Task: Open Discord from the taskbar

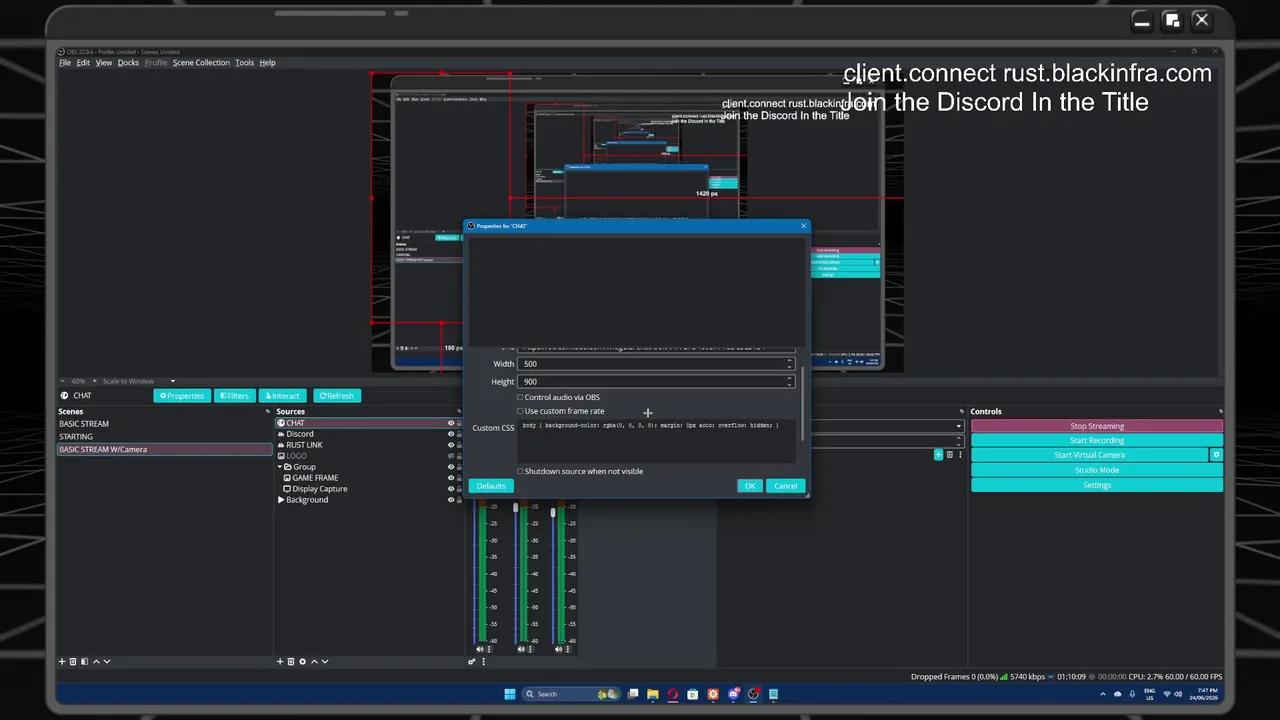Action: click(x=733, y=694)
